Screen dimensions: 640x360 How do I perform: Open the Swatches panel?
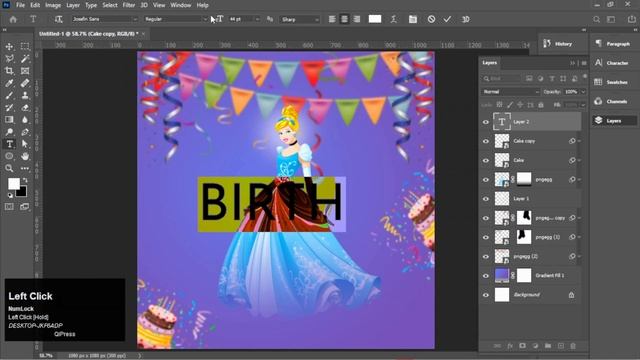click(613, 82)
